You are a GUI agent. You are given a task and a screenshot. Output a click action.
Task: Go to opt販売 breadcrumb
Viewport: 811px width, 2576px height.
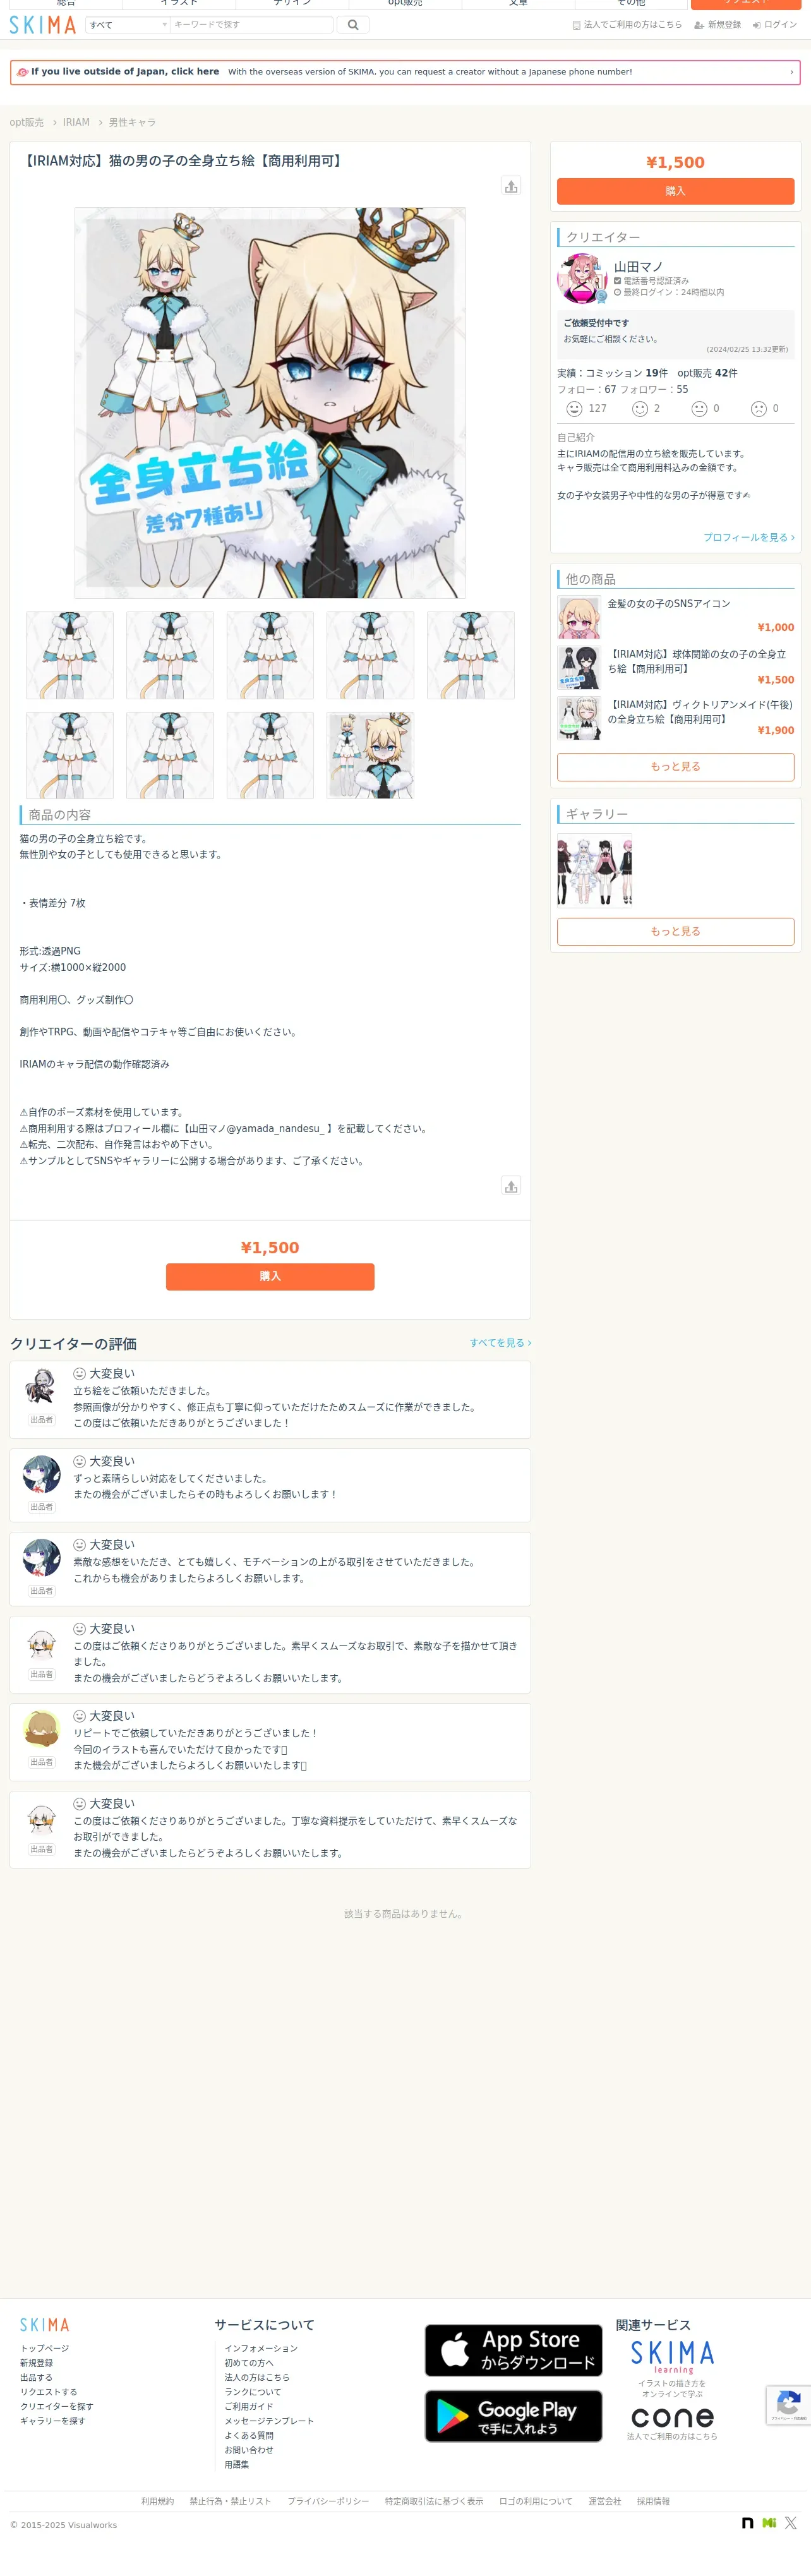(27, 122)
